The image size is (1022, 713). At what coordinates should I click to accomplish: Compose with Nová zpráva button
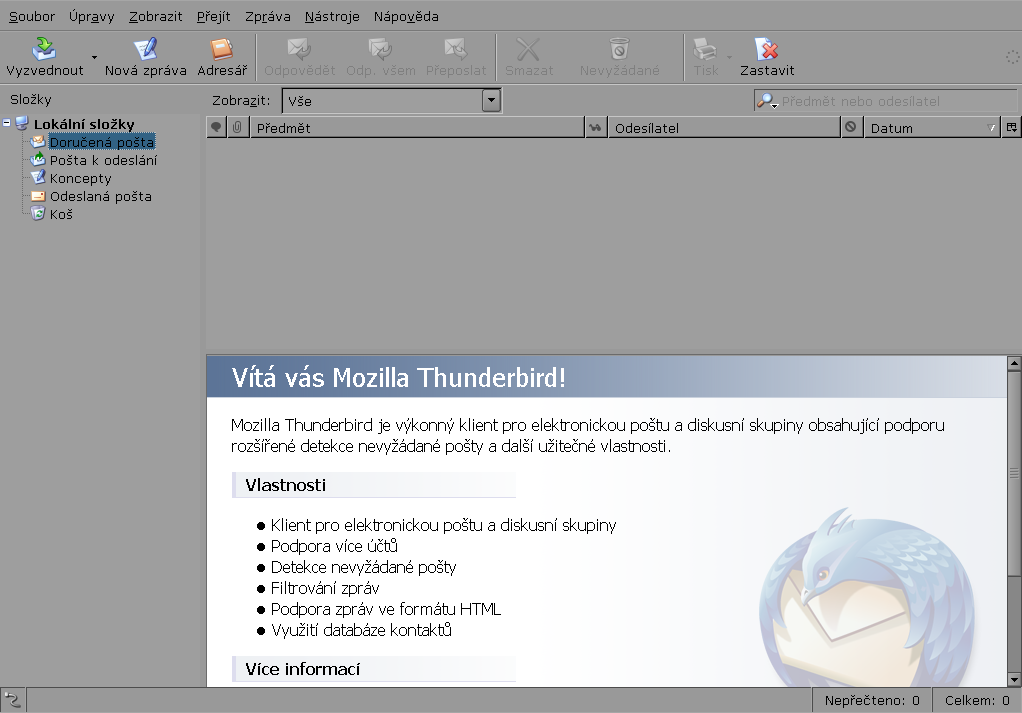point(145,57)
